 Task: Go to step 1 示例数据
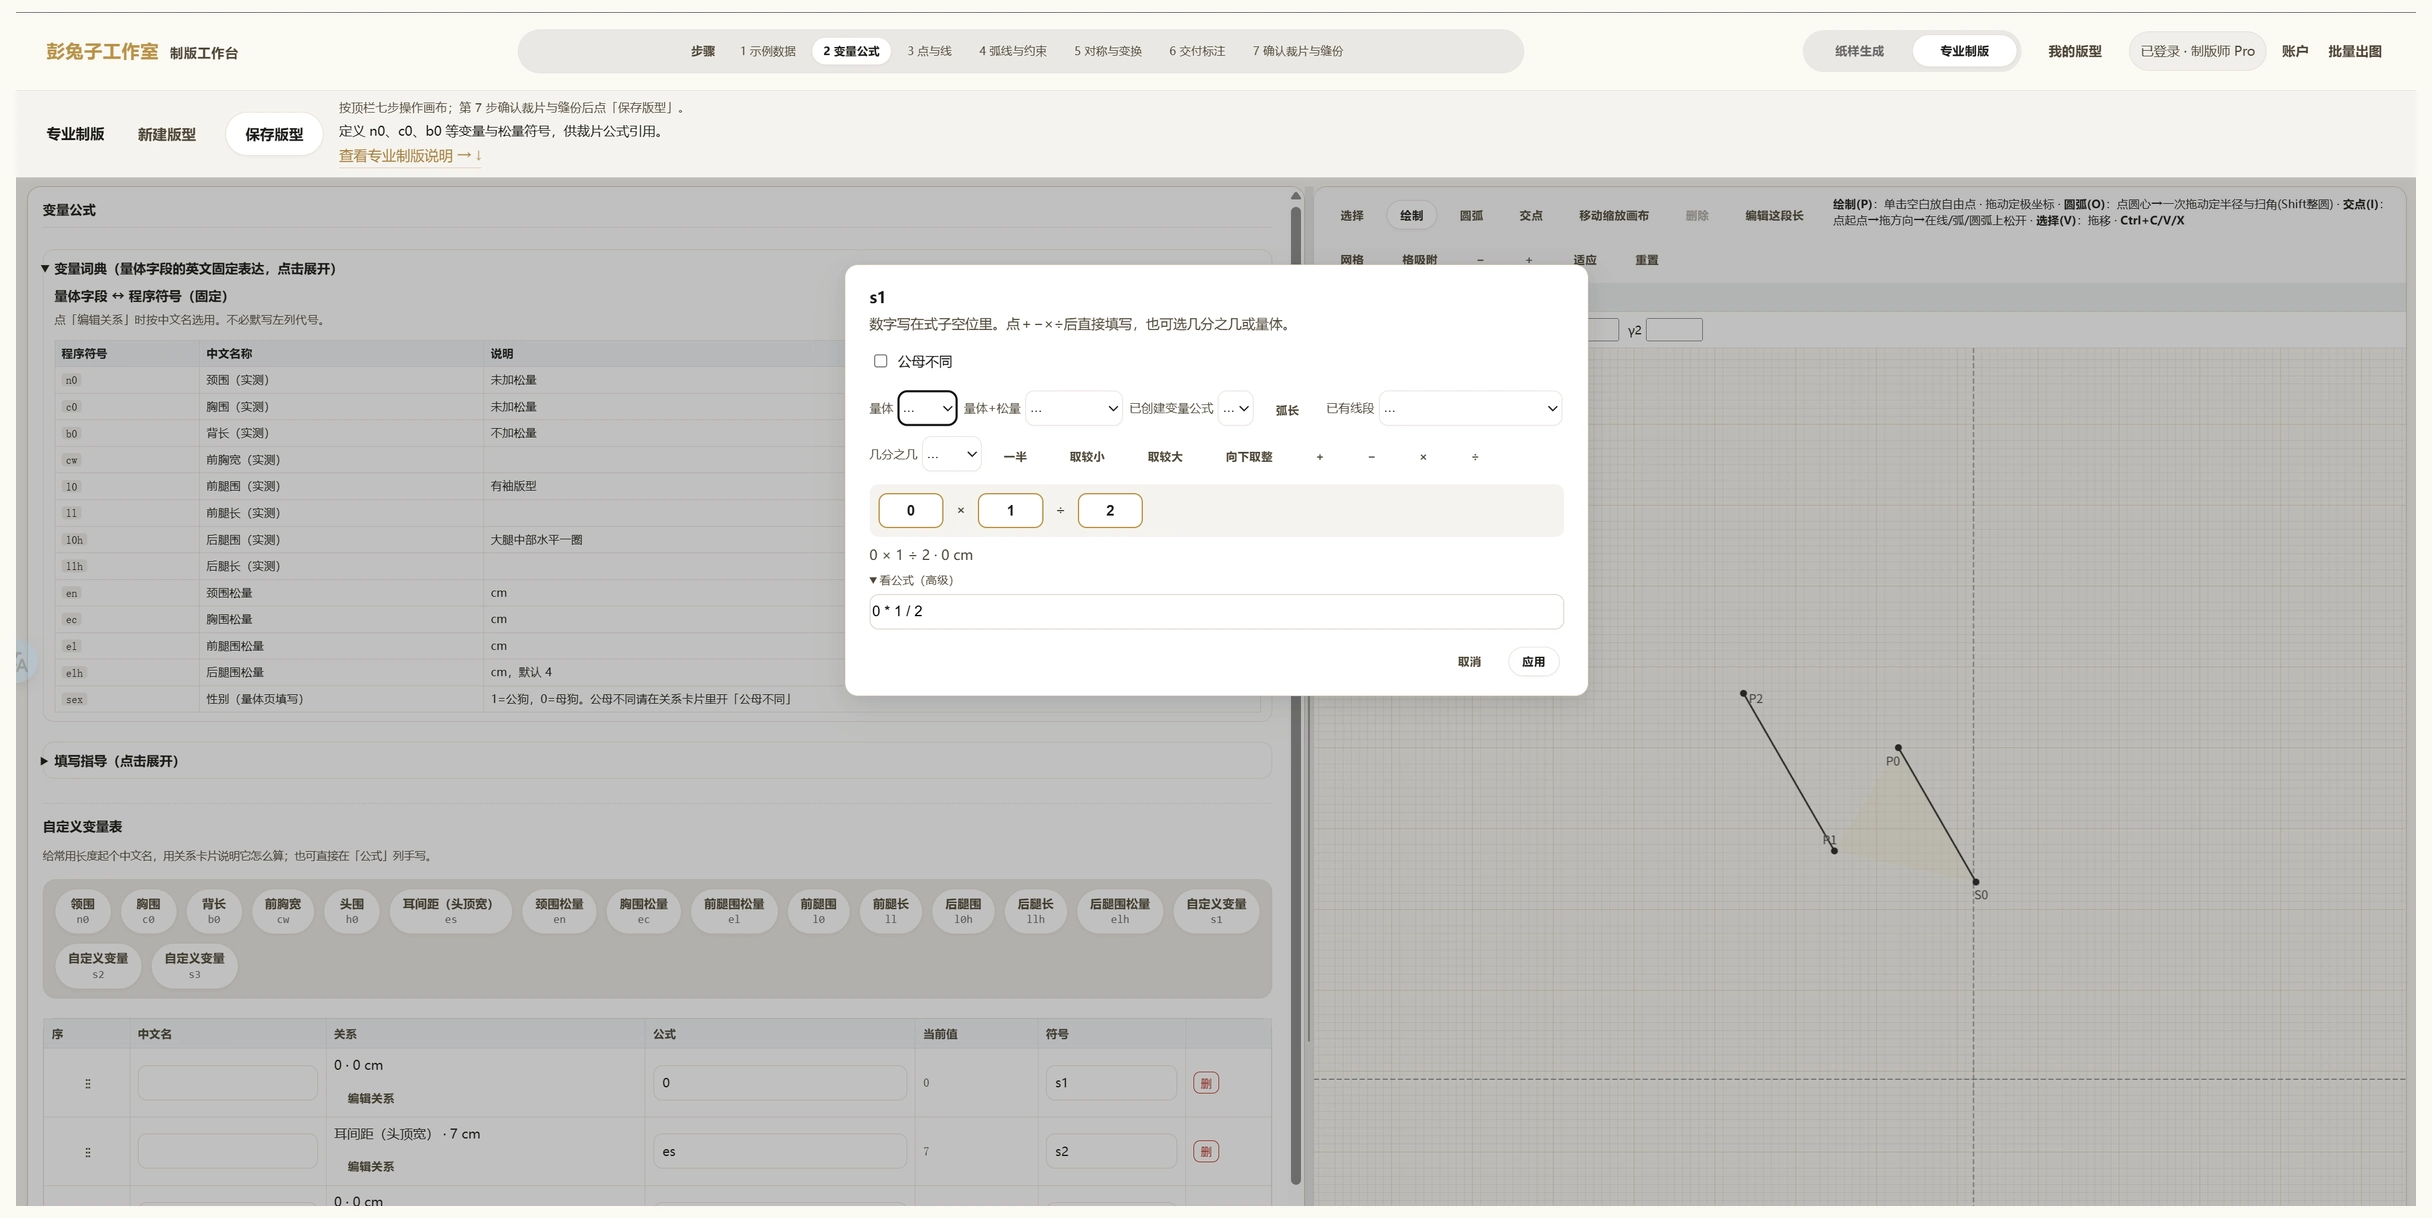point(768,51)
